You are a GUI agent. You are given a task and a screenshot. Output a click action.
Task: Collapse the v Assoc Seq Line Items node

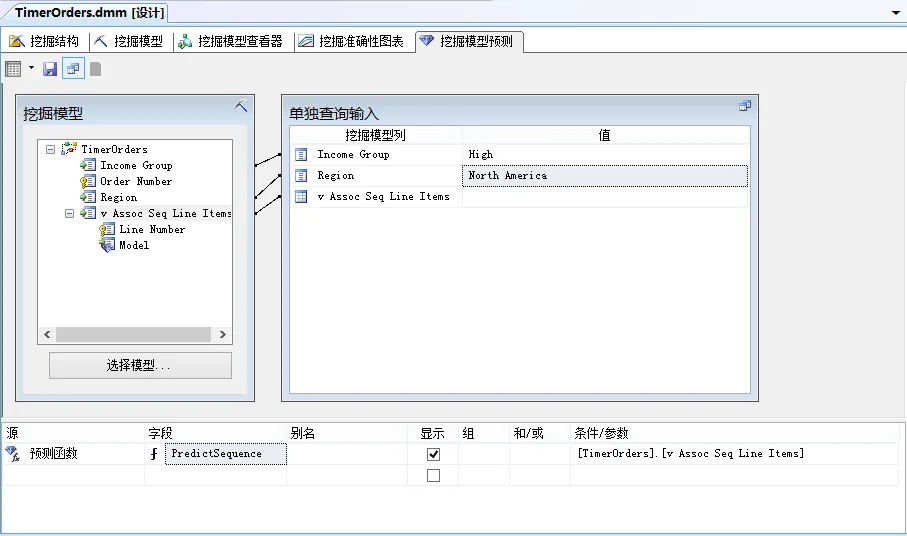tap(69, 213)
